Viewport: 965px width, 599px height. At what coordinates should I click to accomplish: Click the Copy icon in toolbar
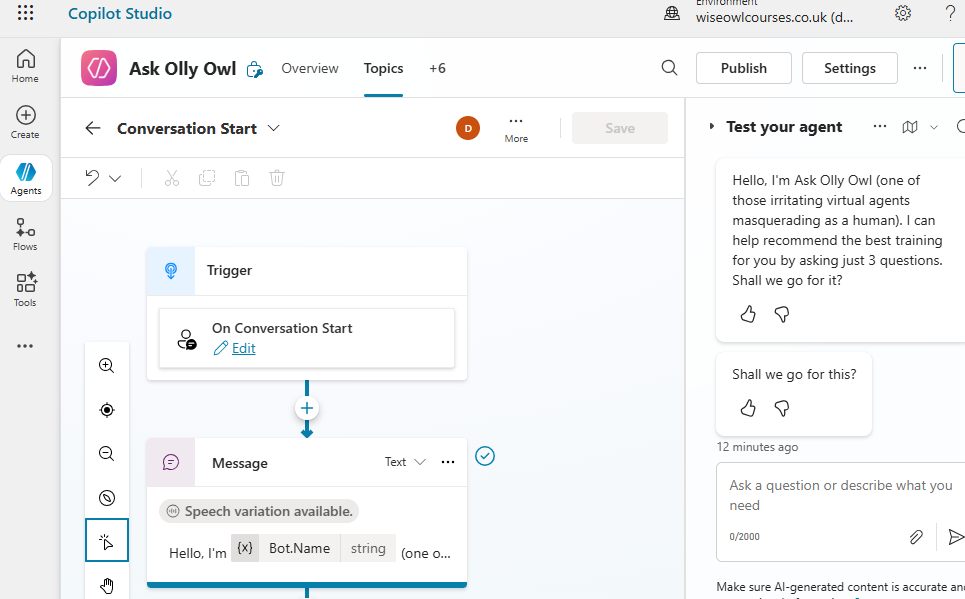click(x=207, y=179)
